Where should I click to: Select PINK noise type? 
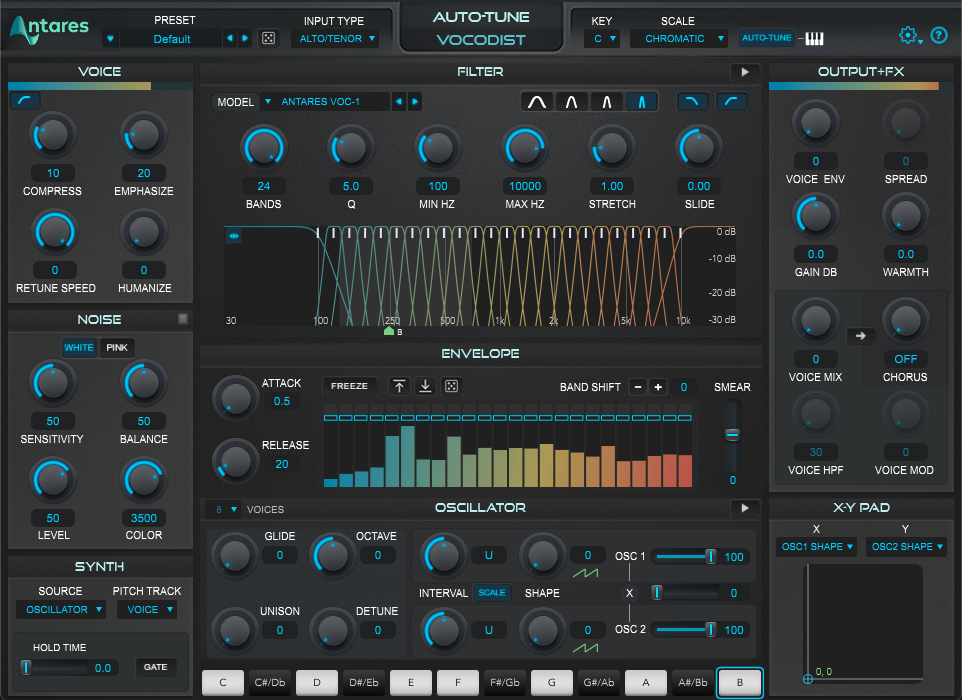pos(117,347)
